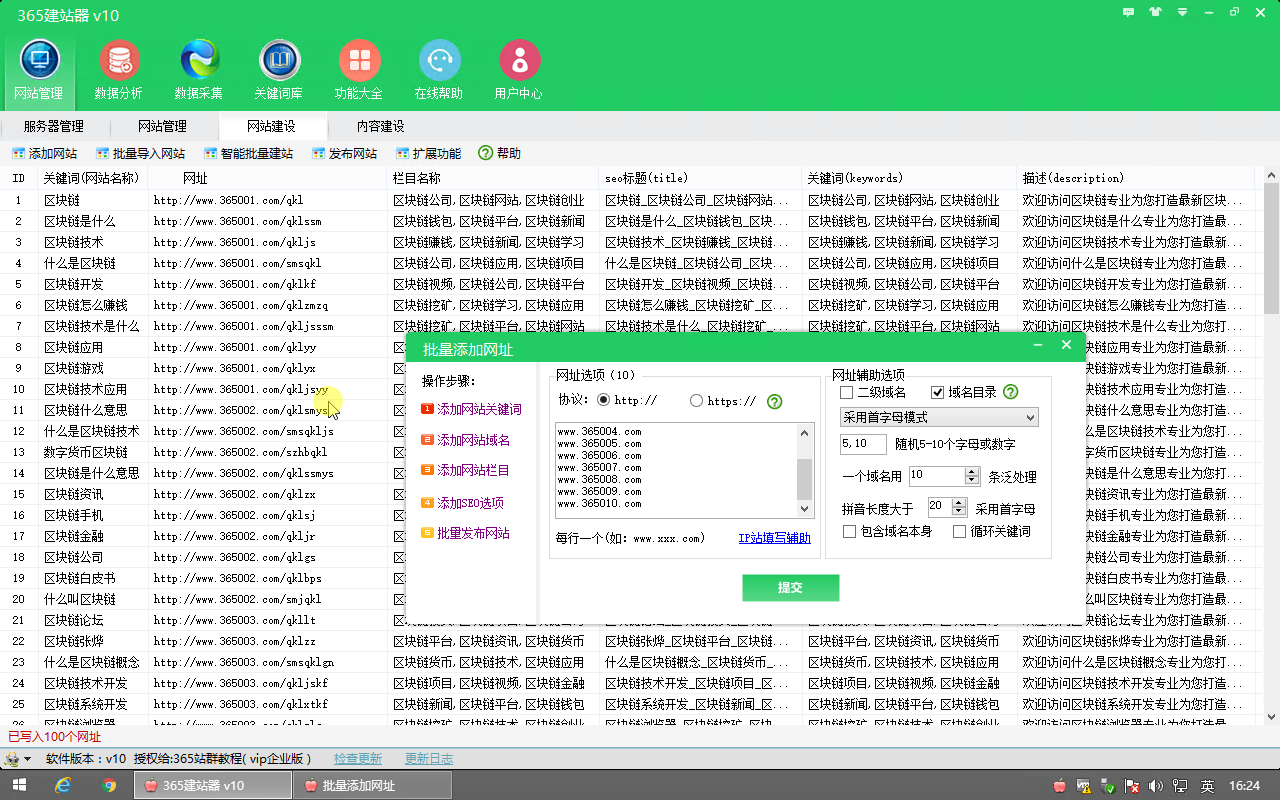Click the 检查更新 link in status bar

click(358, 759)
